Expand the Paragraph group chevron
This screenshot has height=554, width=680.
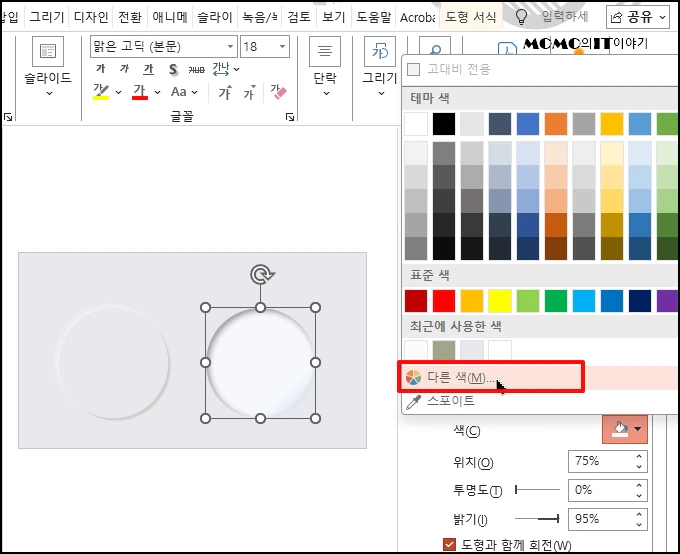[x=326, y=93]
